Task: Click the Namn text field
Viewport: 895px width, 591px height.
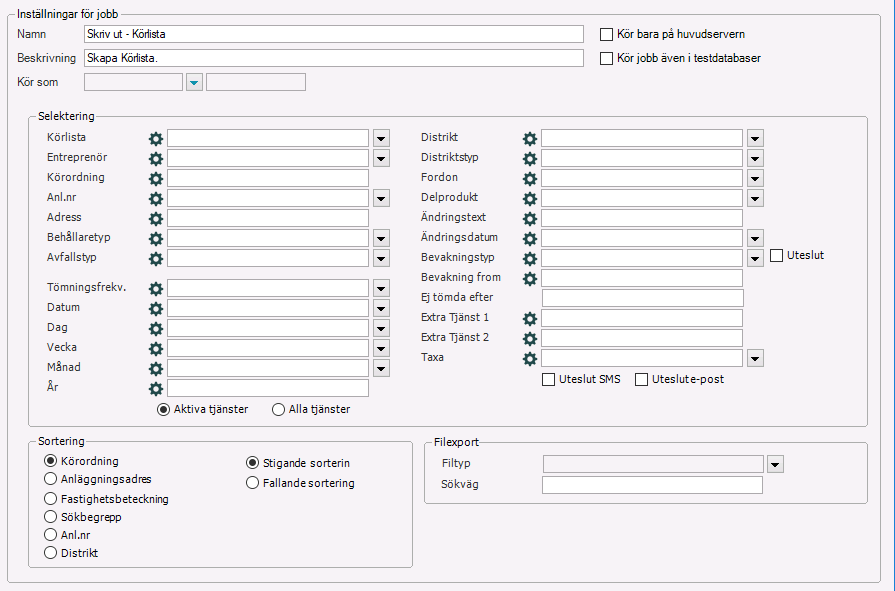Action: 334,34
